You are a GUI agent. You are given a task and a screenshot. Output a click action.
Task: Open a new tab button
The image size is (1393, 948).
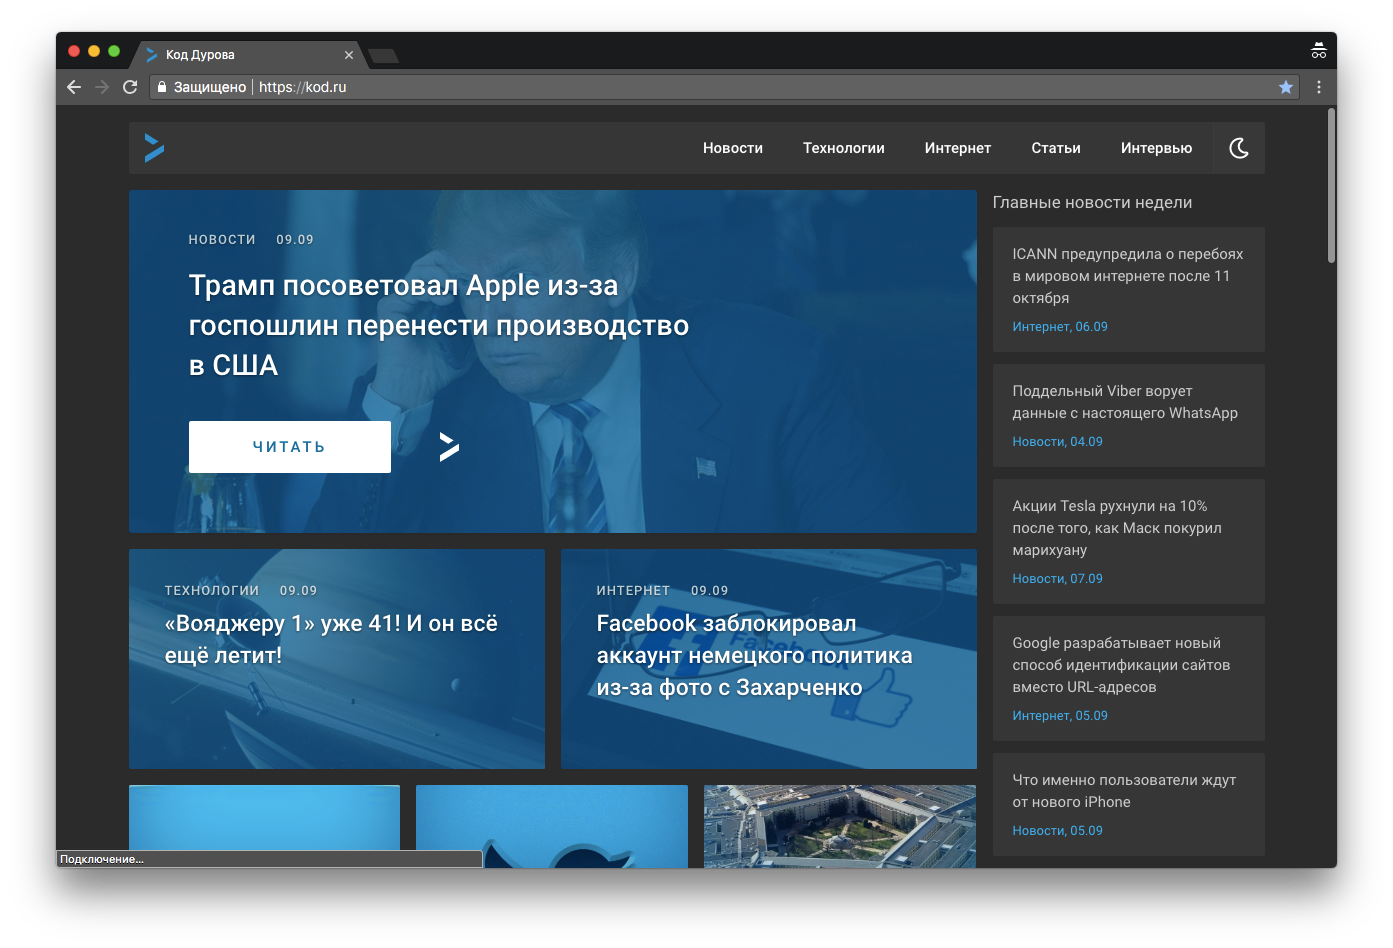(x=384, y=56)
